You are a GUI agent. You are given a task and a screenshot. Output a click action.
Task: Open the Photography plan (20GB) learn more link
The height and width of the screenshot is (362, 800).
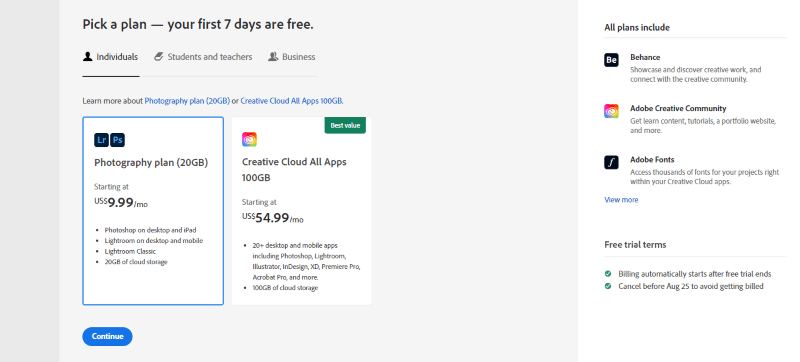point(187,101)
